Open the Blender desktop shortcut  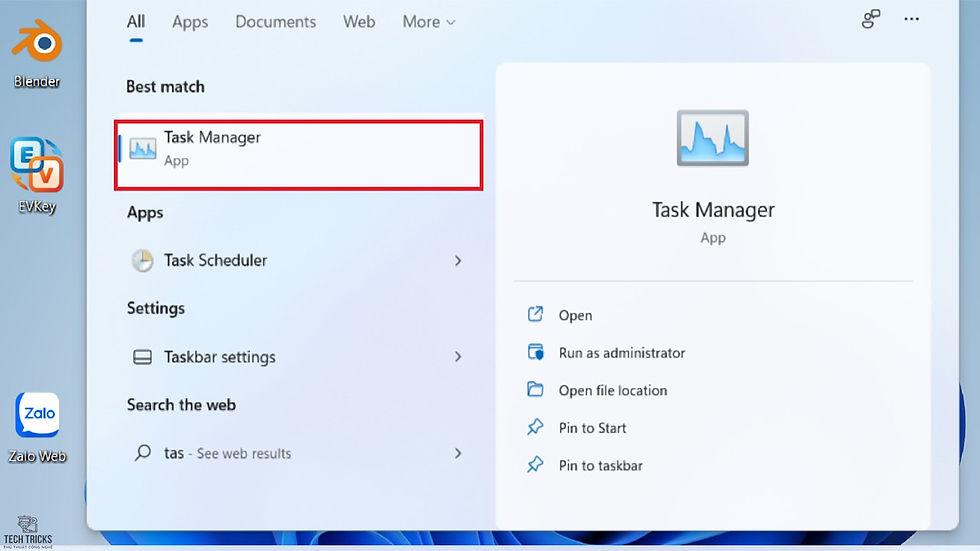(x=37, y=53)
